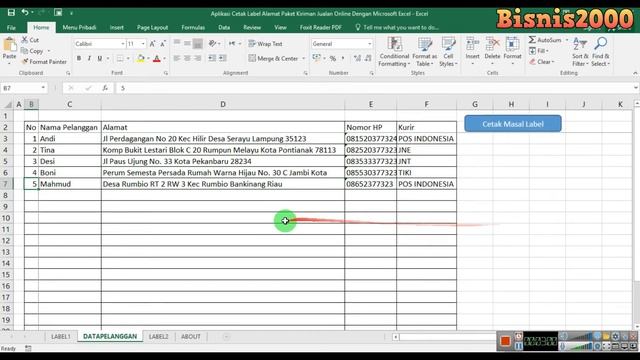
Task: Apply the yellow fill color
Action: click(x=140, y=59)
